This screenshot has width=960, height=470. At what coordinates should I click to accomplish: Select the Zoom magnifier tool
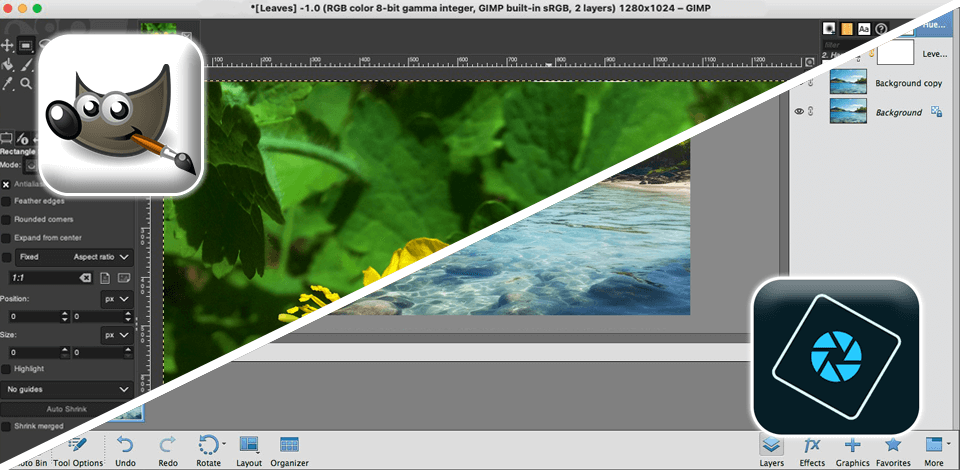26,83
